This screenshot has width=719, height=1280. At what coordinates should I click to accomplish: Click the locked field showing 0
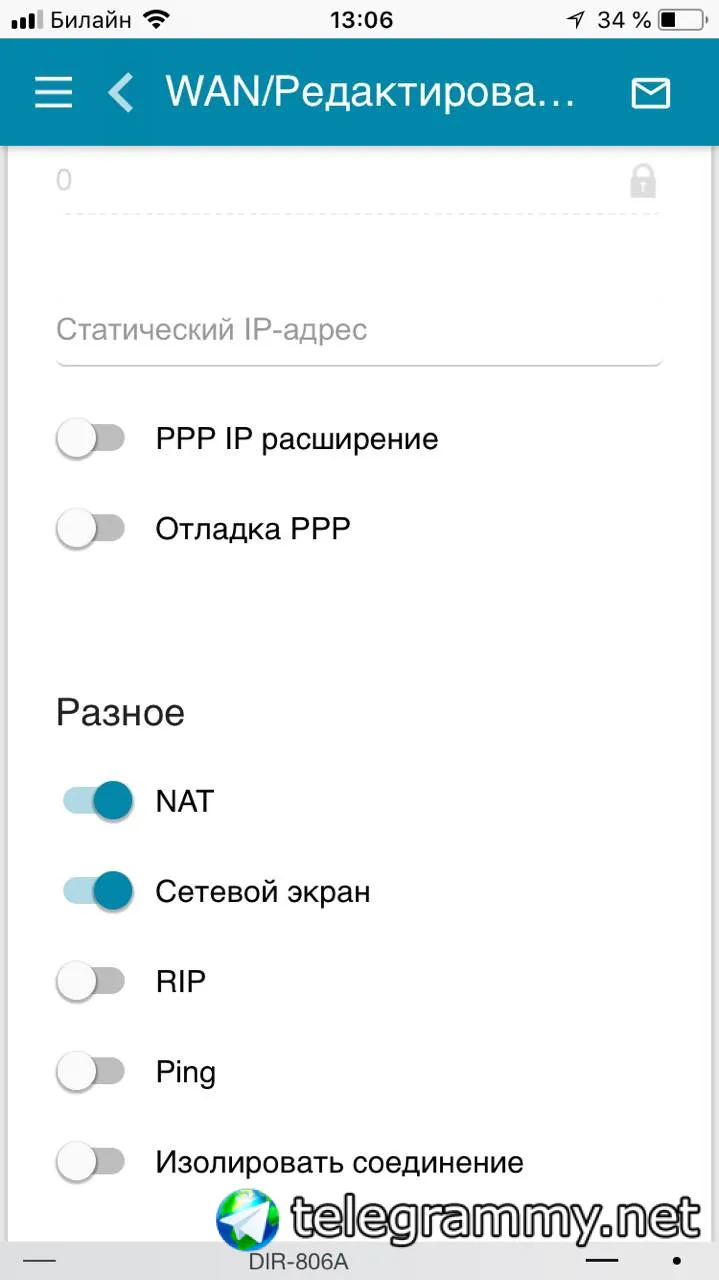[330, 181]
